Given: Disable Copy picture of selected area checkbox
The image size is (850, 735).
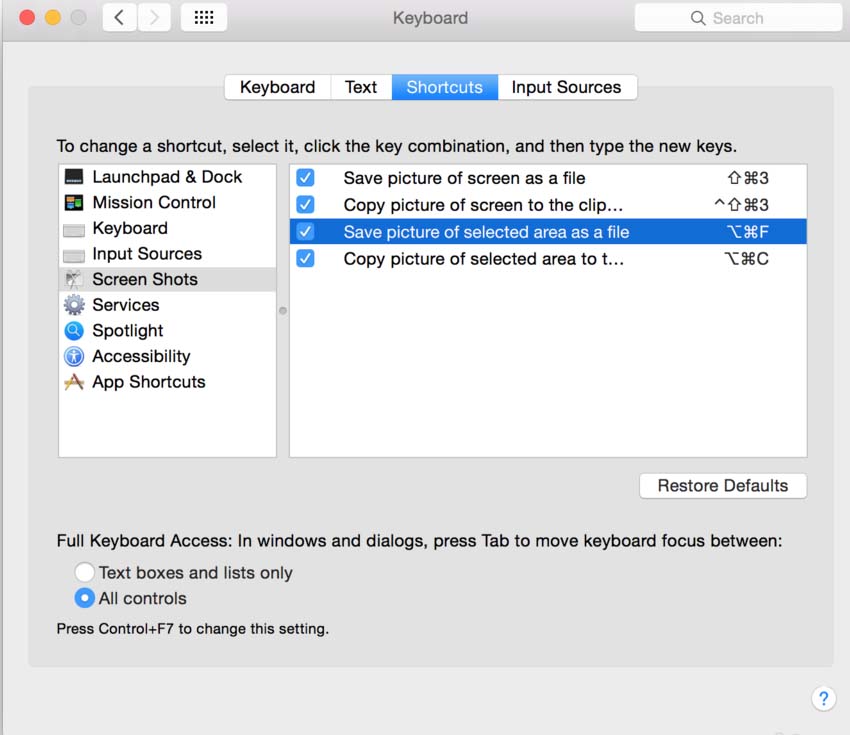Looking at the screenshot, I should (306, 259).
